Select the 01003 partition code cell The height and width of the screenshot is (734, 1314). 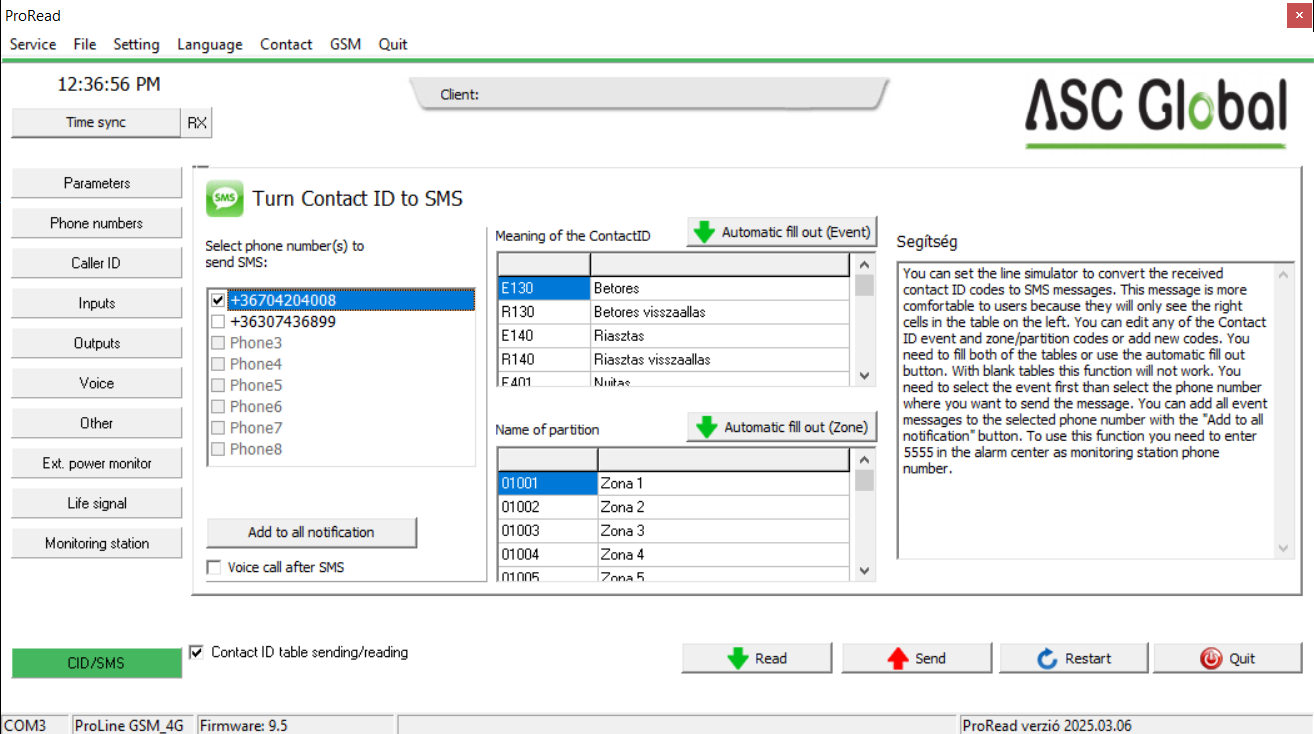(x=548, y=530)
